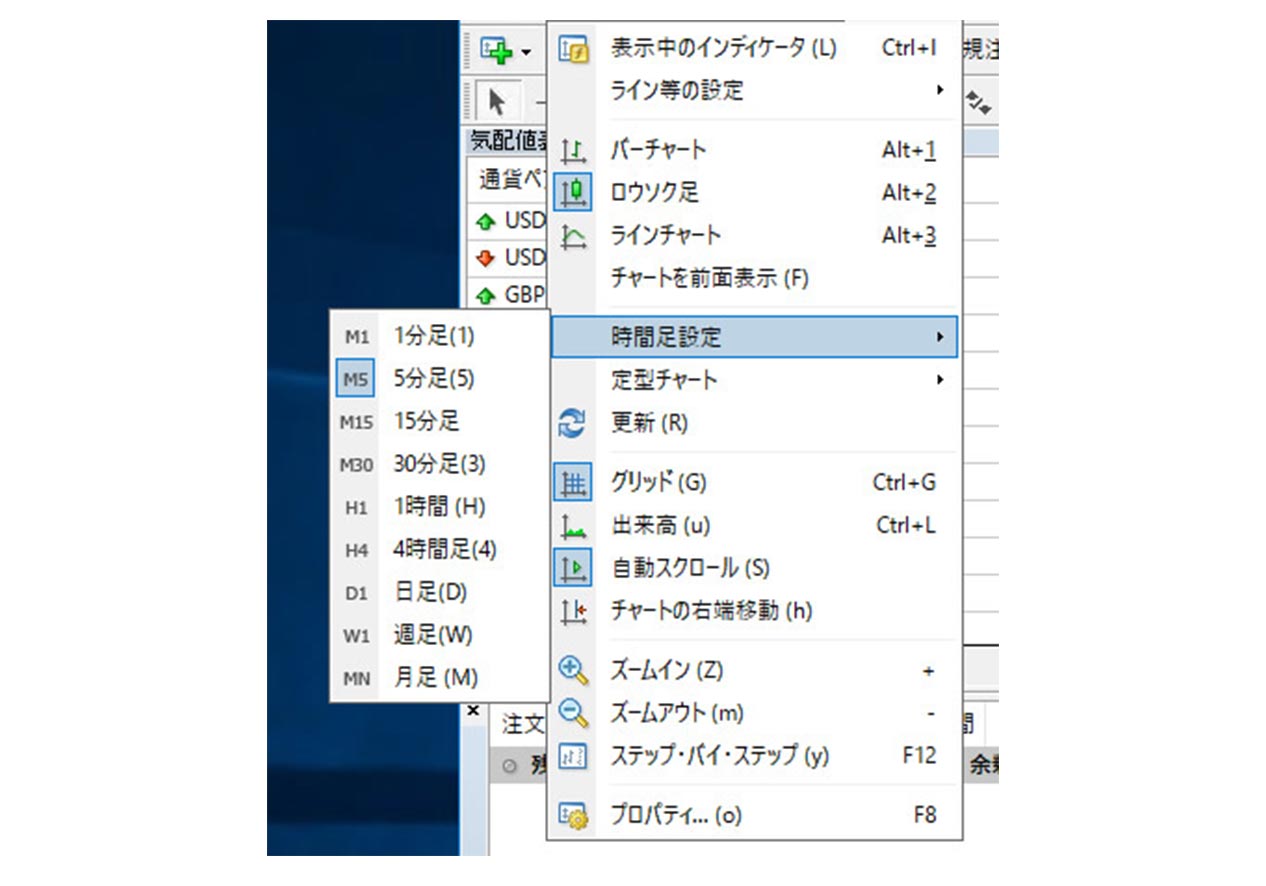Image resolution: width=1266 pixels, height=886 pixels.
Task: Click the new chart plus icon
Action: point(497,49)
